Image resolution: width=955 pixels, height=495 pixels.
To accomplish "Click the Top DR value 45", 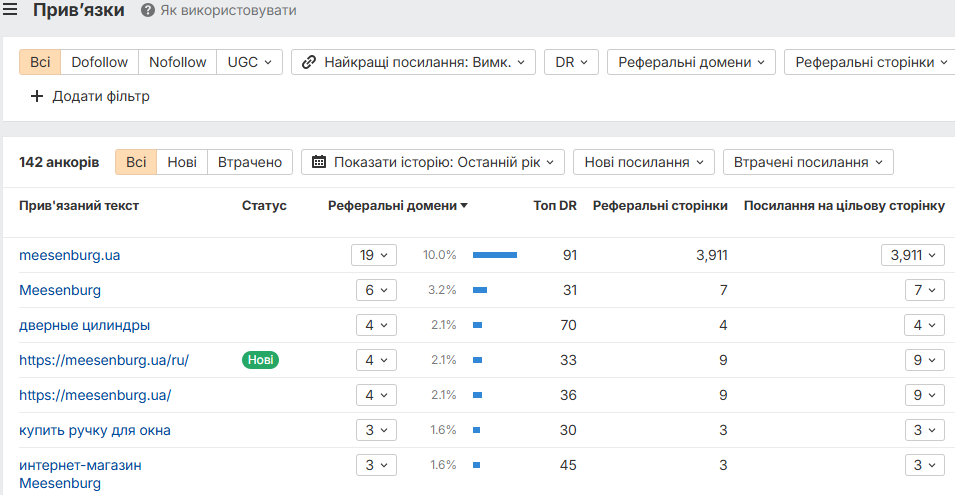I will tap(568, 465).
